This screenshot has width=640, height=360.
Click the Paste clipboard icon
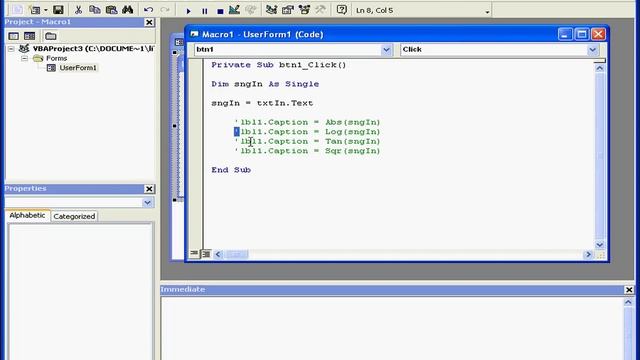pyautogui.click(x=111, y=9)
